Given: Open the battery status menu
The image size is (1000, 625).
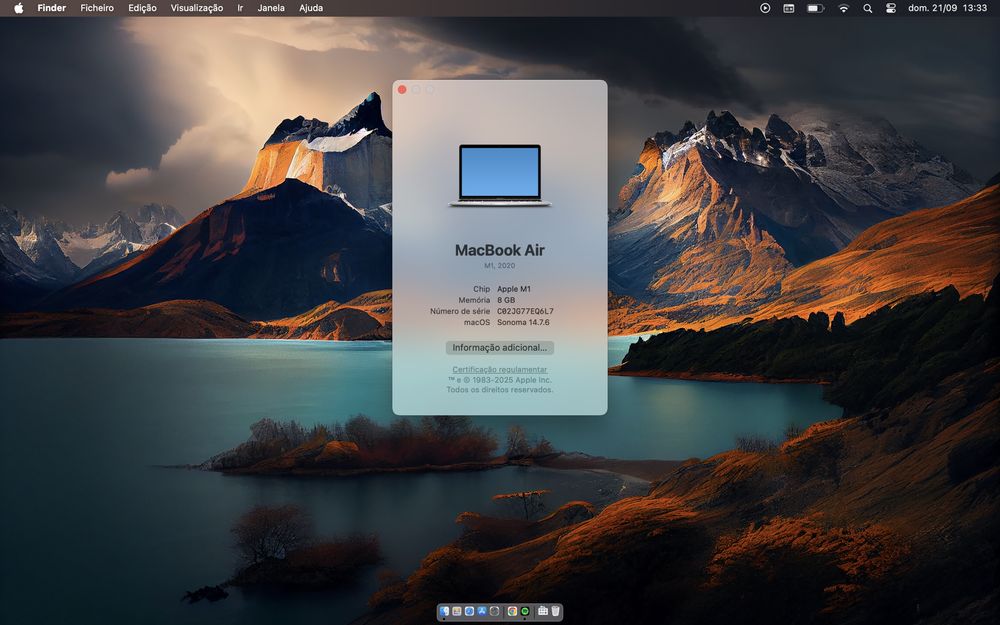Looking at the screenshot, I should [815, 8].
